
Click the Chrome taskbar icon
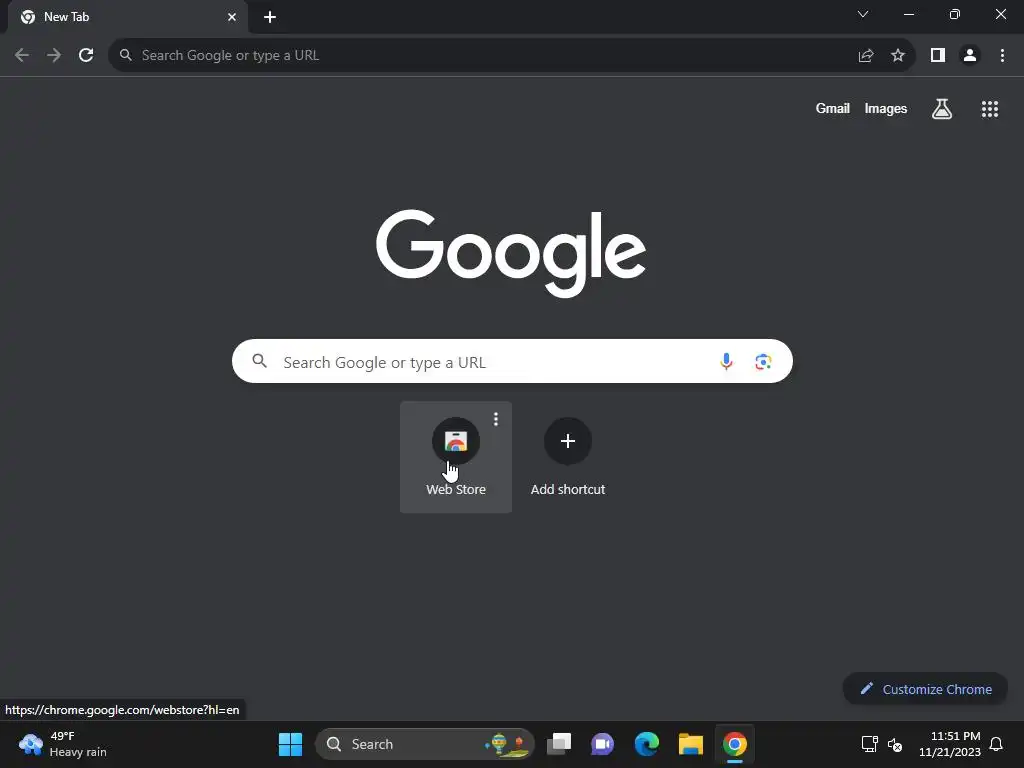point(735,744)
